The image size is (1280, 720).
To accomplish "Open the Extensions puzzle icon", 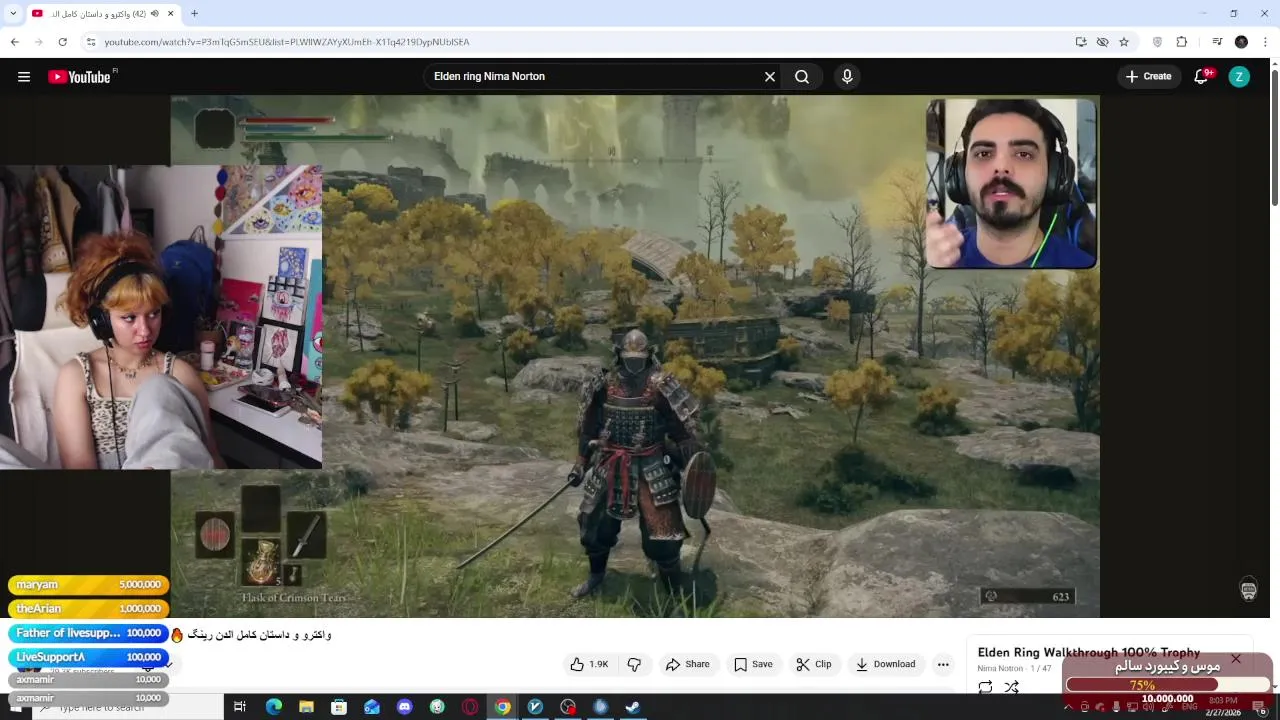I will 1182,42.
